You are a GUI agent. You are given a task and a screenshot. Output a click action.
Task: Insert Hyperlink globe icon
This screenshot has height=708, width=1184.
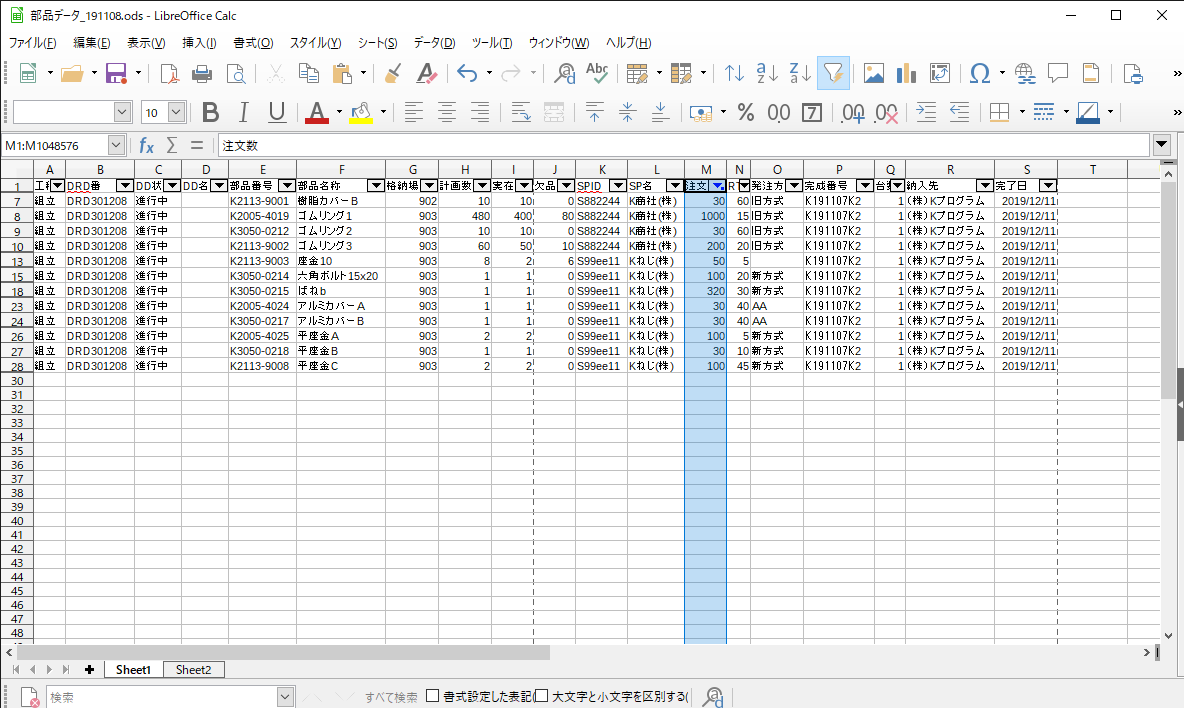coord(1025,73)
